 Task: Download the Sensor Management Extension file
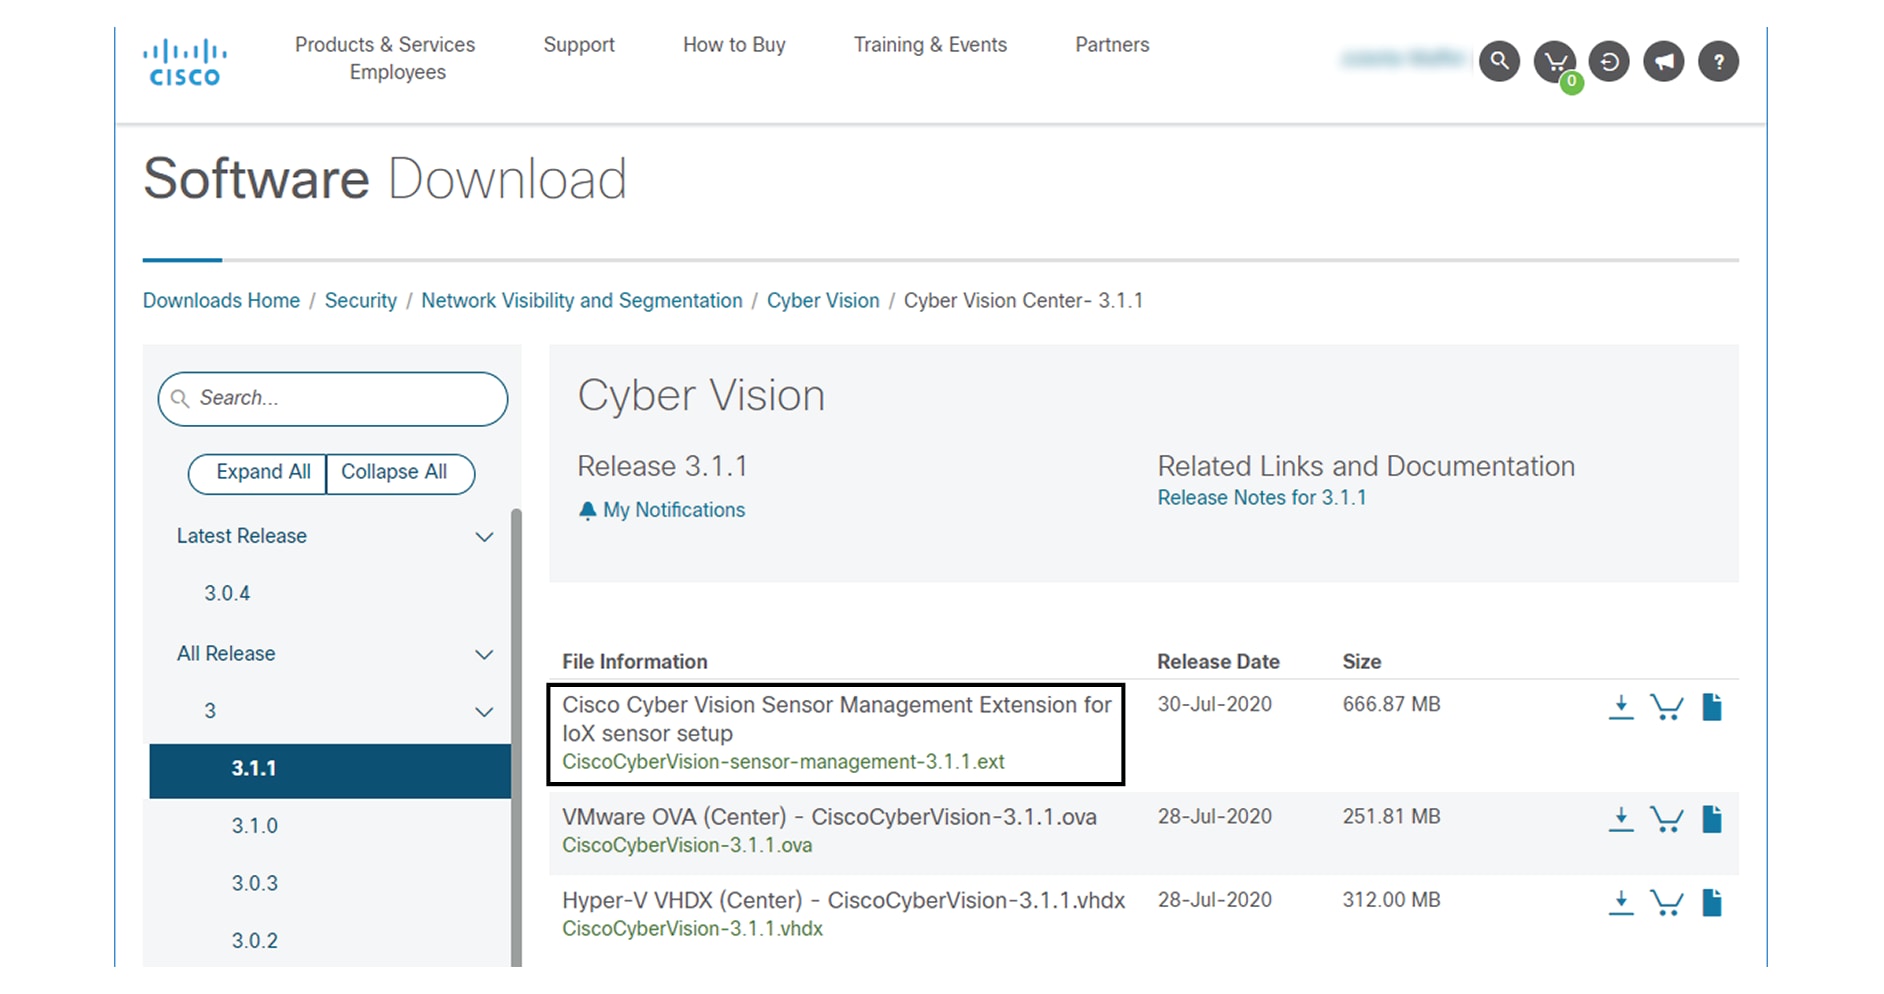(1621, 706)
